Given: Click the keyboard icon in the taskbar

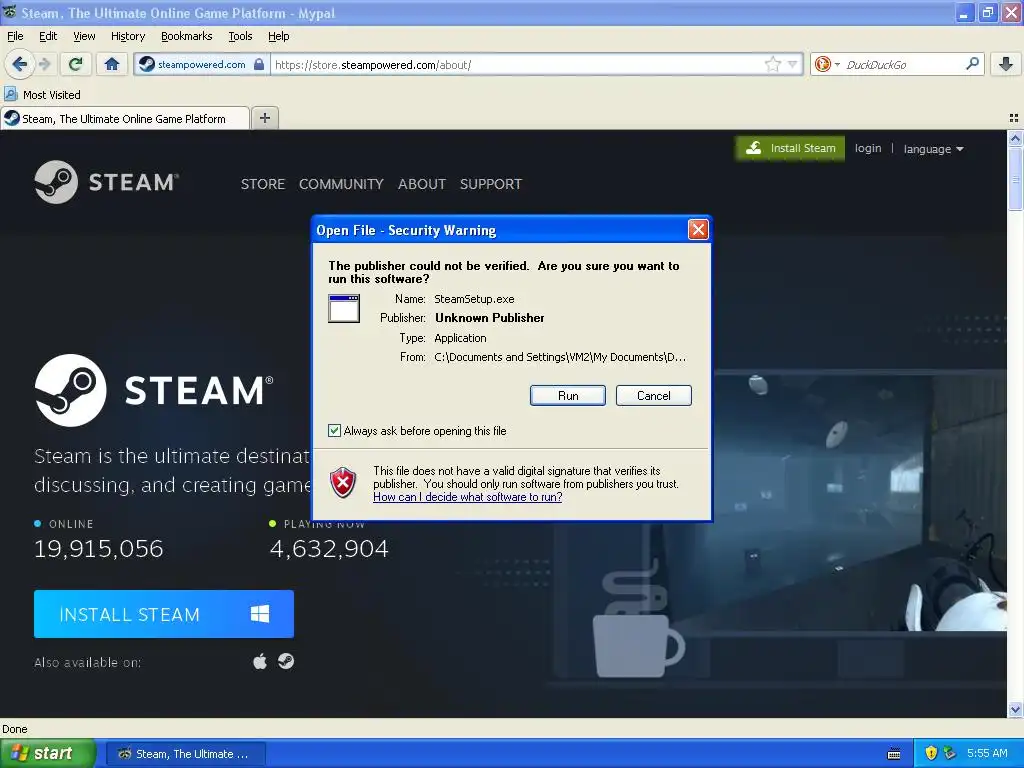Looking at the screenshot, I should 894,754.
